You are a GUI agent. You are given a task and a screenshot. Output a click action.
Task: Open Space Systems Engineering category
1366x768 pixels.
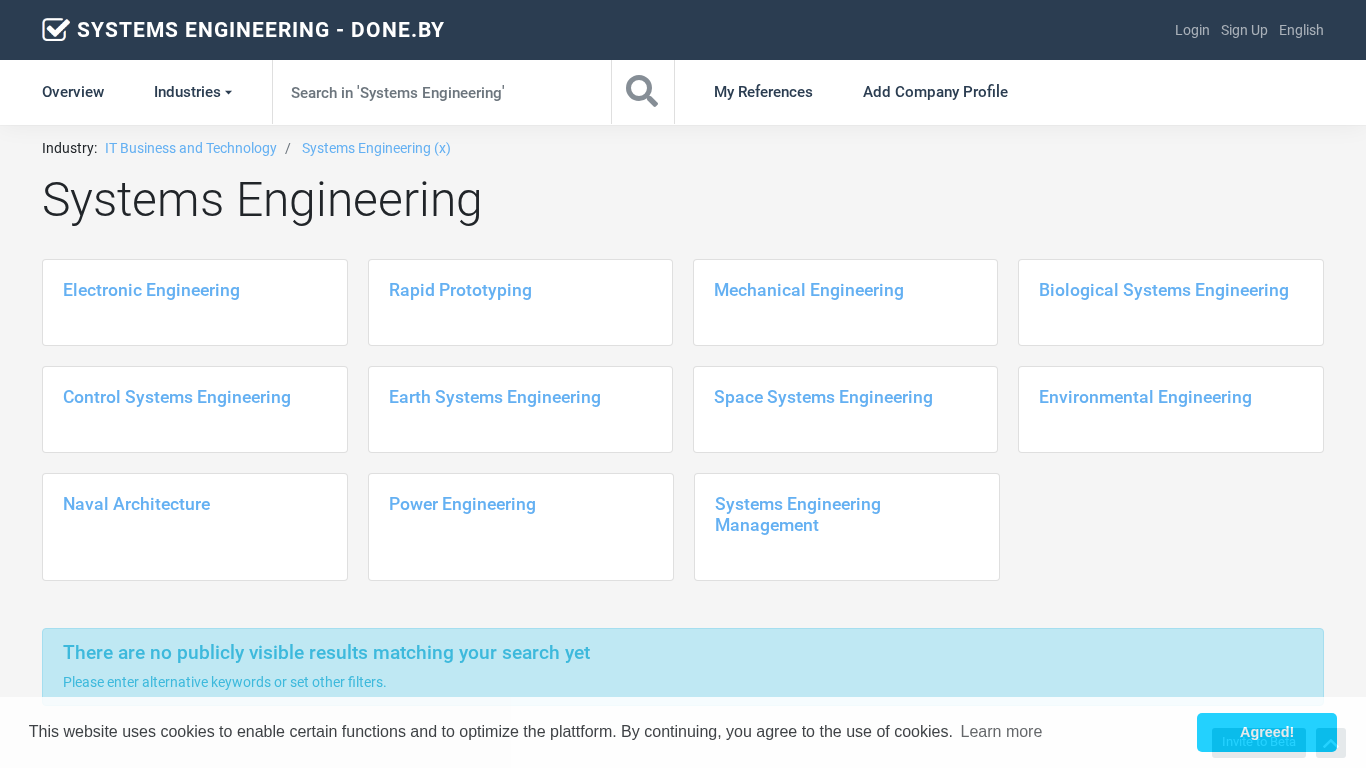click(x=823, y=397)
